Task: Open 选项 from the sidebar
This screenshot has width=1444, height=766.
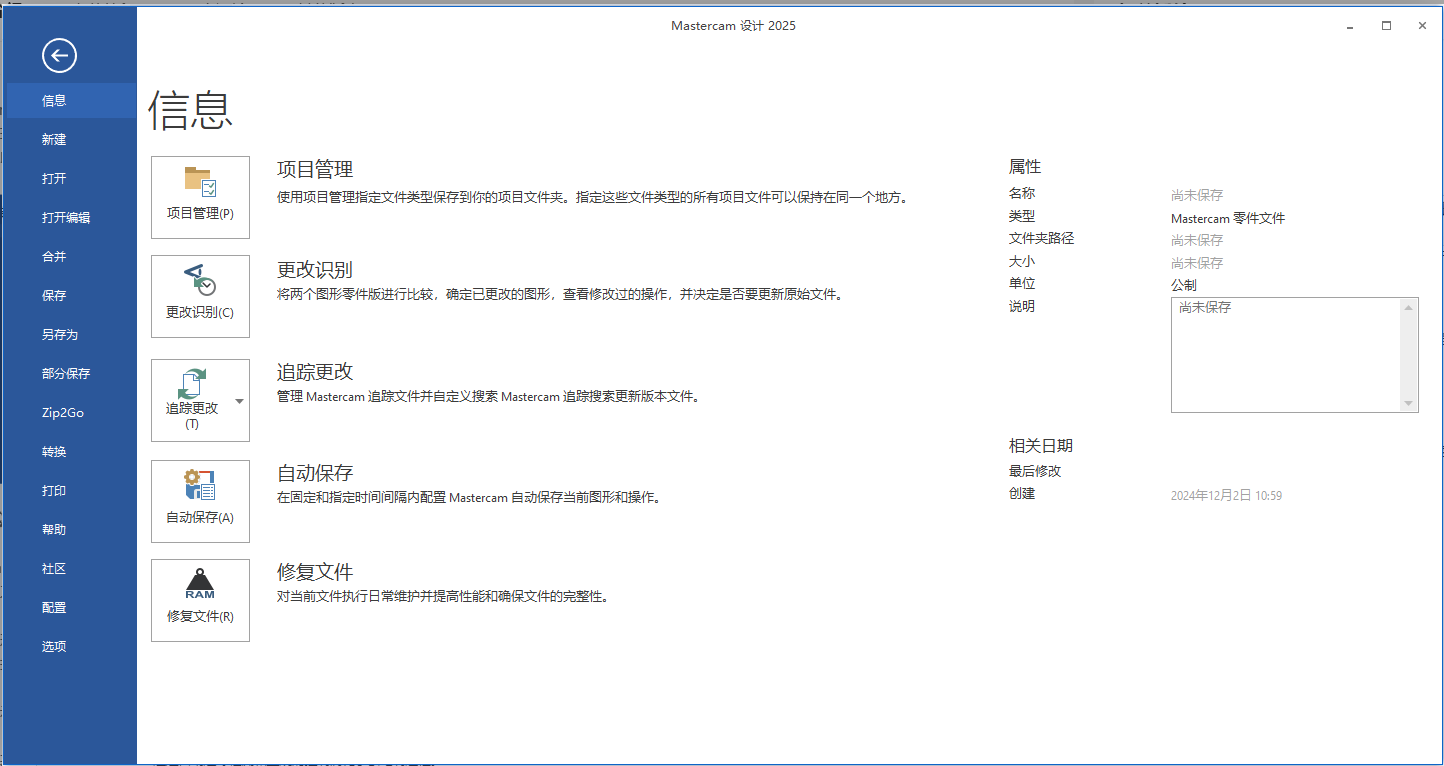Action: pos(71,647)
